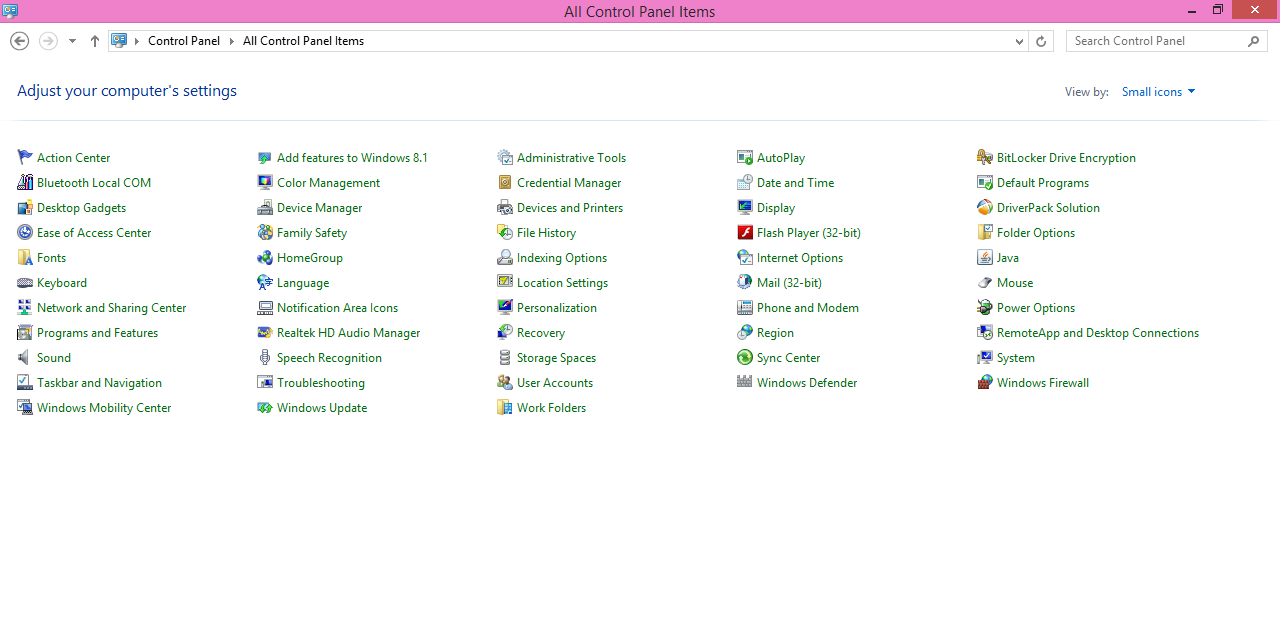Click the Credential Manager safe icon

[505, 182]
